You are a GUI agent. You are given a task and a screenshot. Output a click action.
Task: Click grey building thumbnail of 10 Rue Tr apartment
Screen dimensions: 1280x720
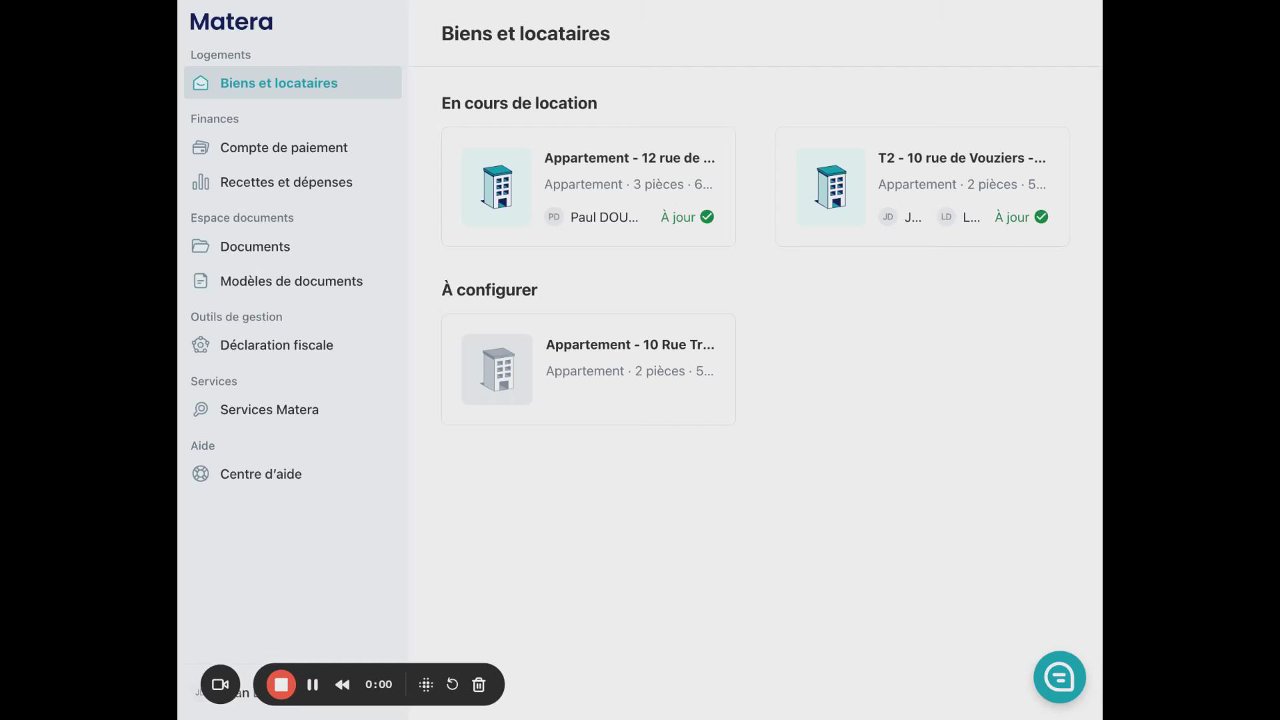pyautogui.click(x=497, y=369)
